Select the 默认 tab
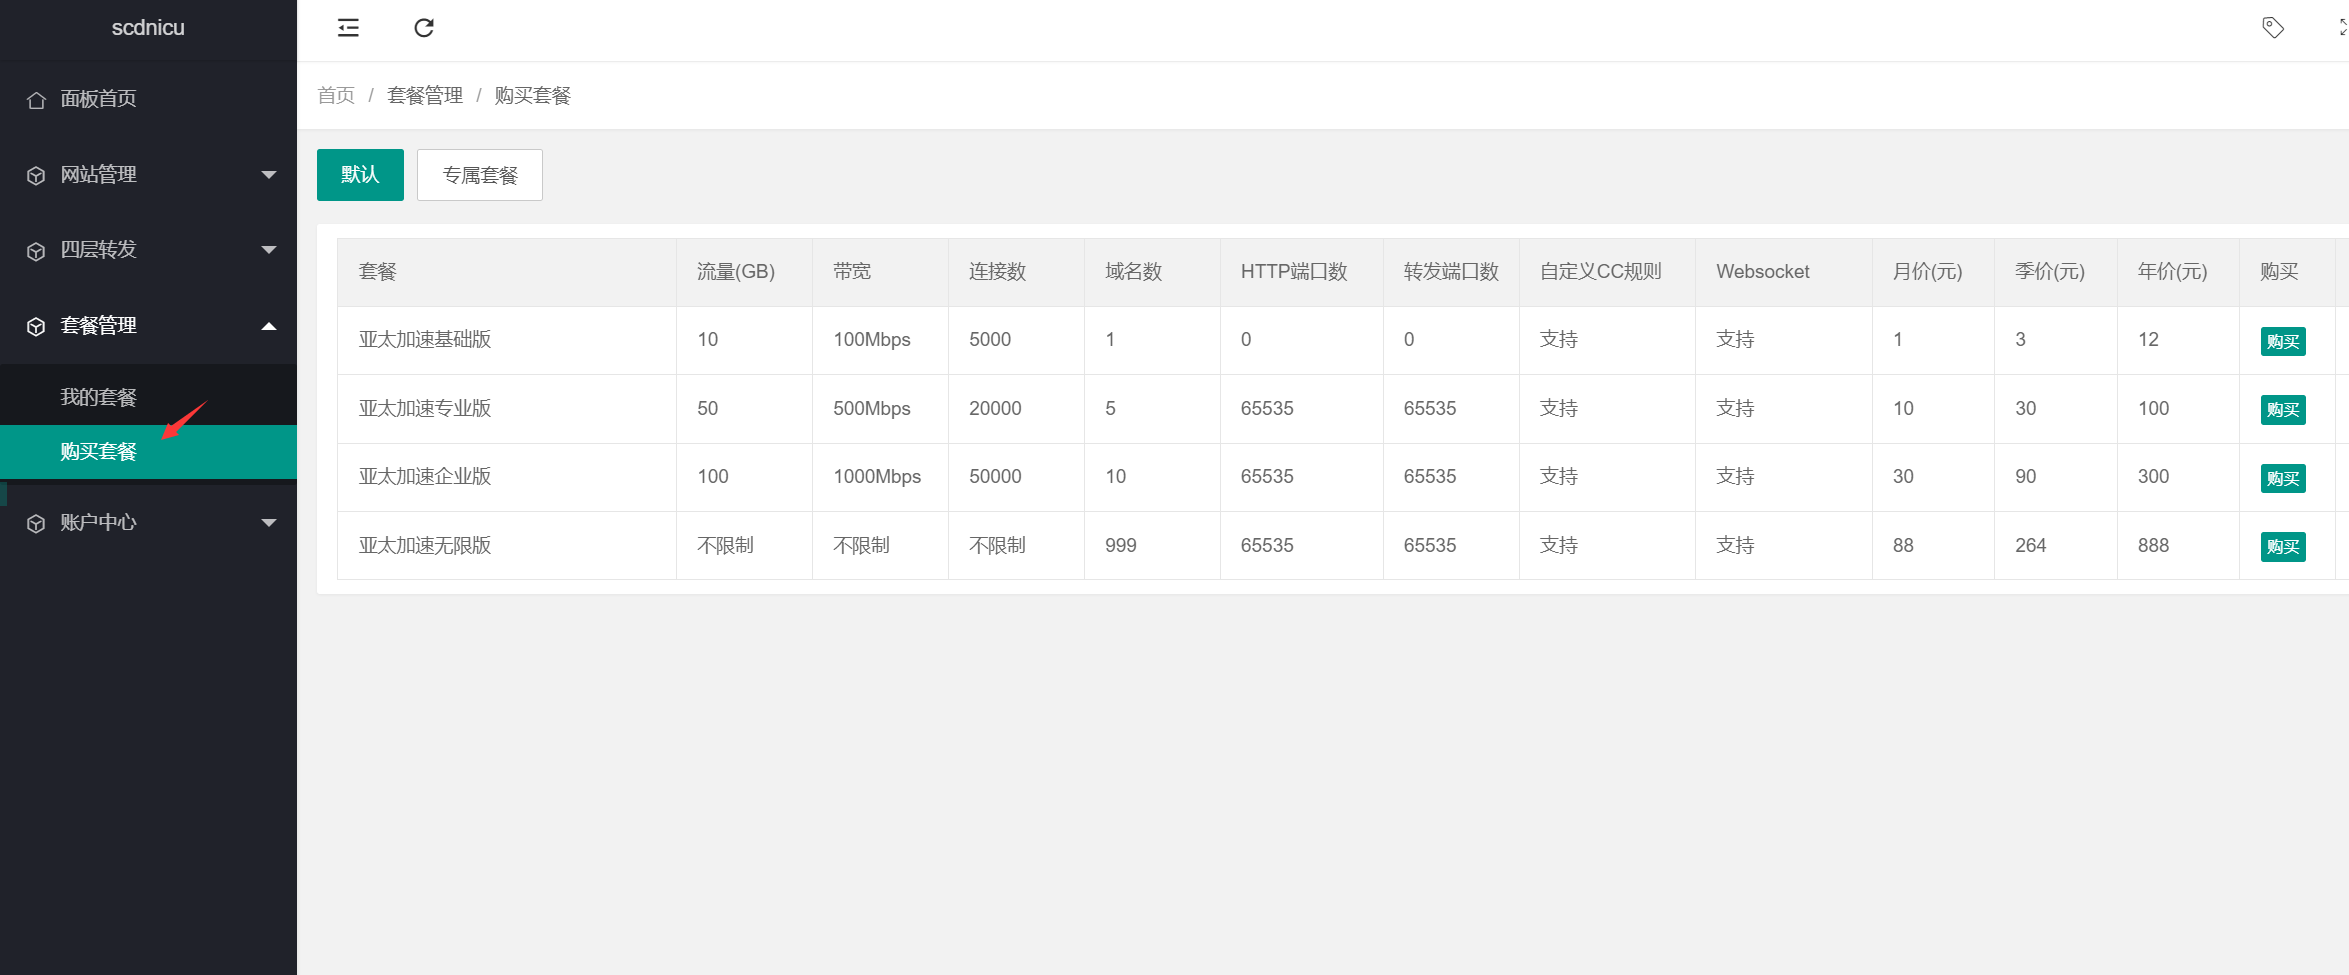The height and width of the screenshot is (975, 2349). tap(360, 174)
